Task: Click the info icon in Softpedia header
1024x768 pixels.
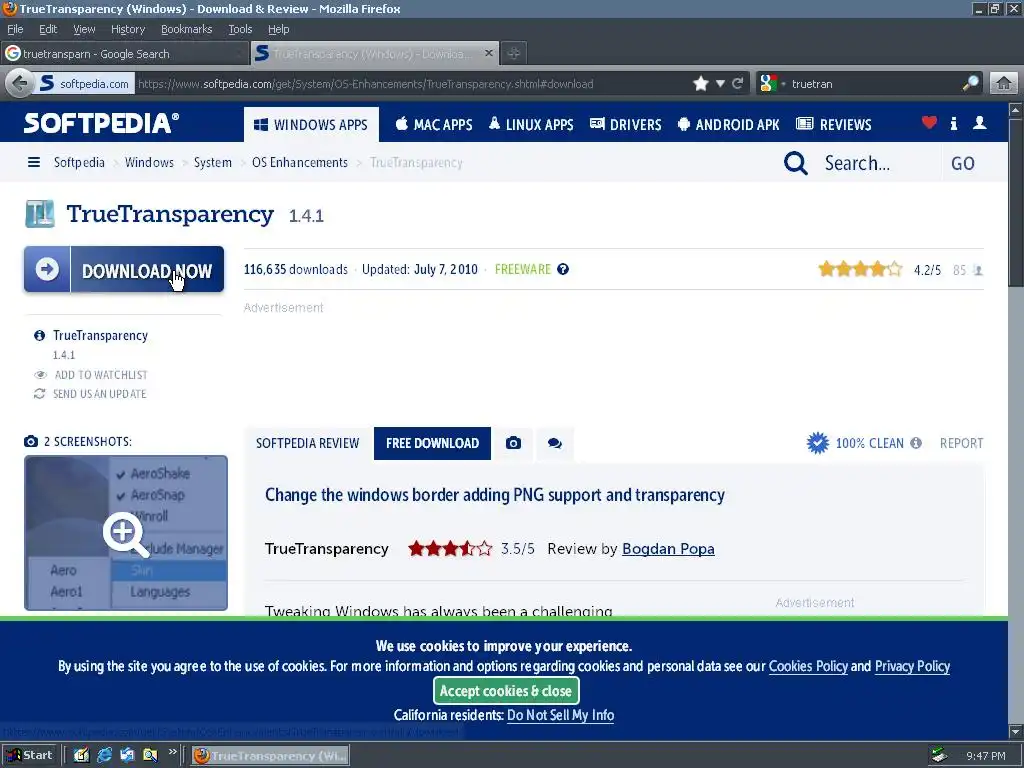Action: click(954, 123)
